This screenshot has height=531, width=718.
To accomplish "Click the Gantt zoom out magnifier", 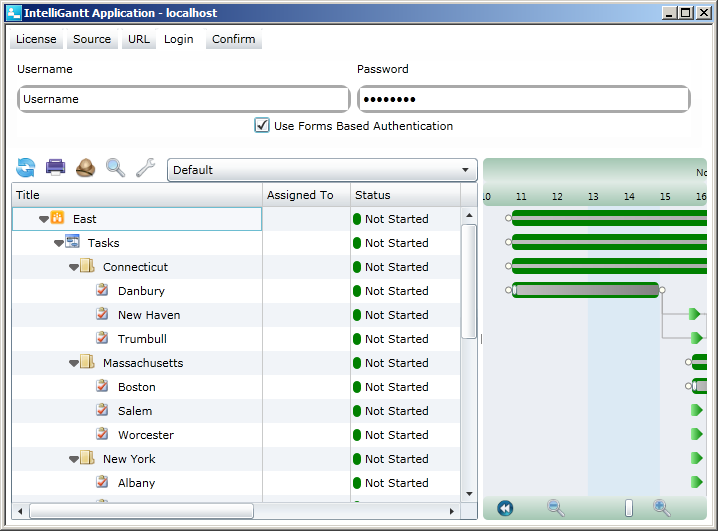I will [555, 508].
